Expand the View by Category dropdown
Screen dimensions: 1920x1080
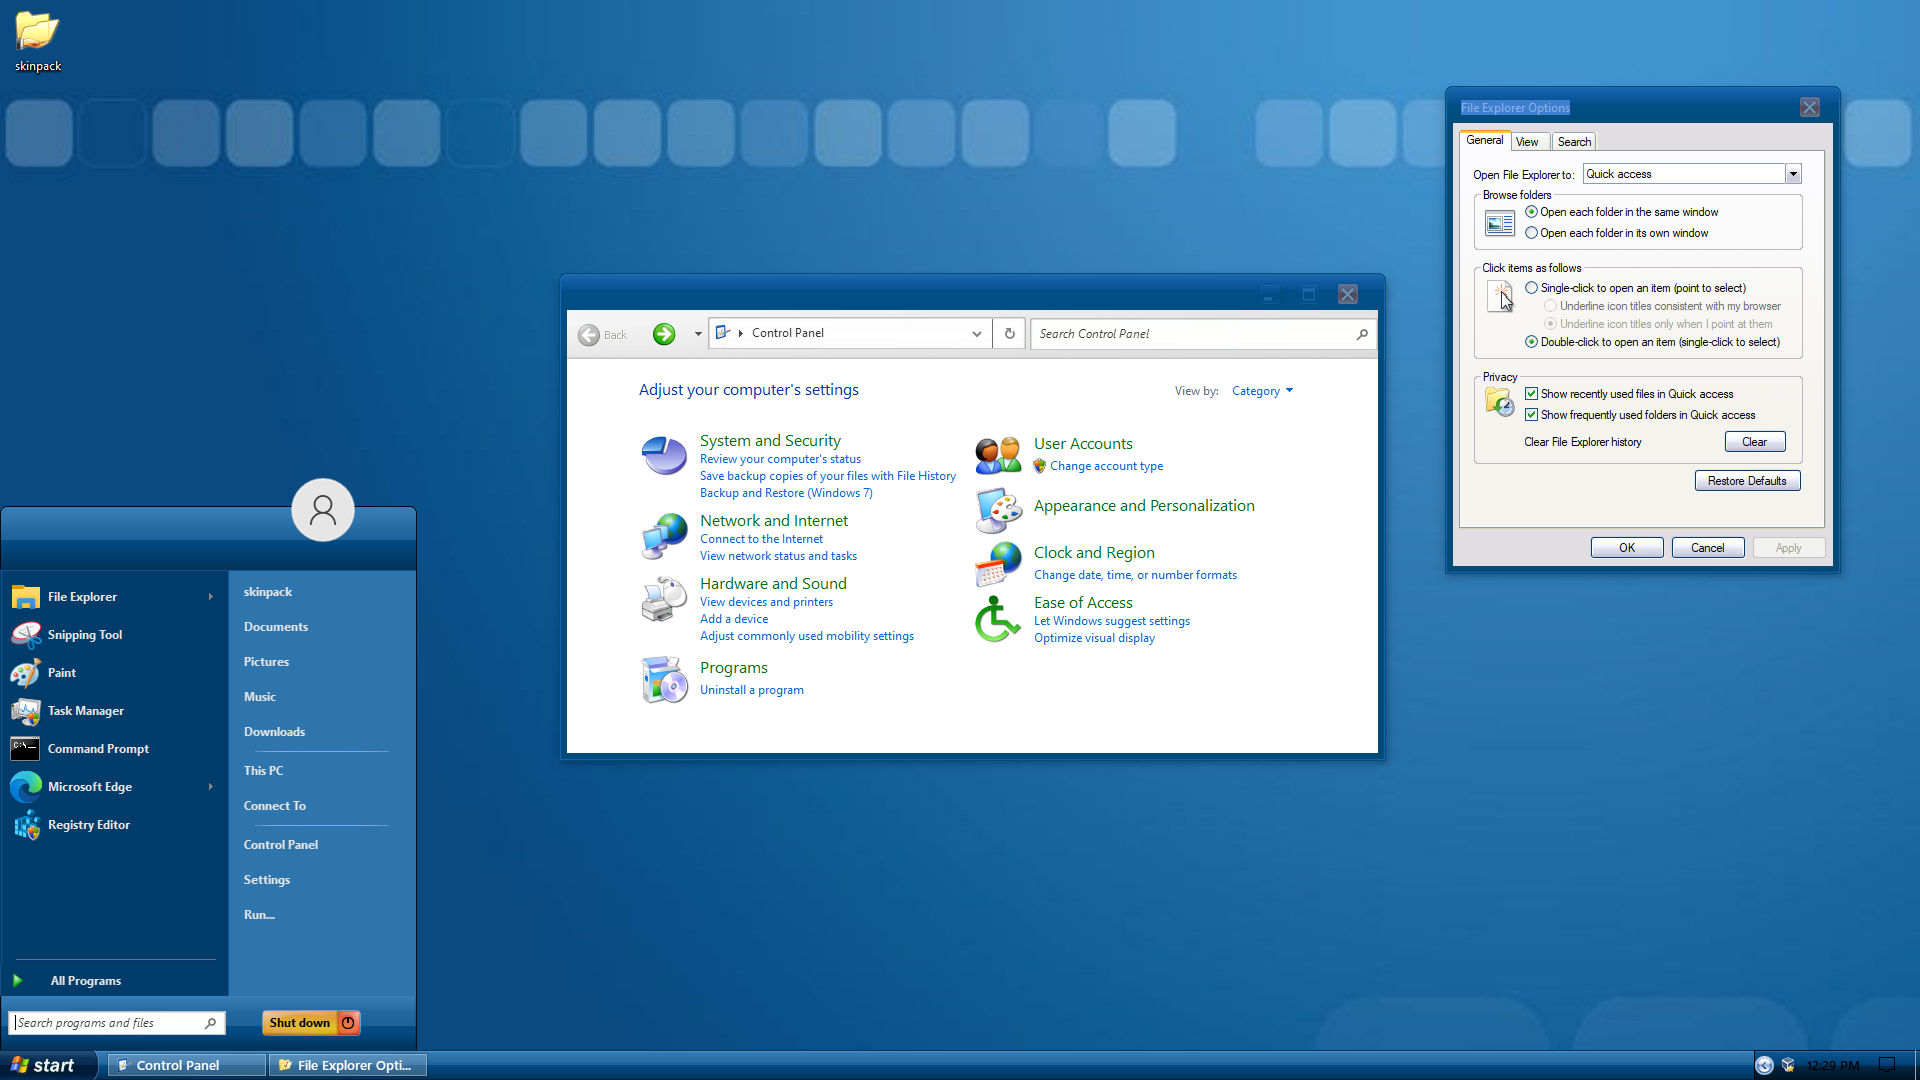(x=1262, y=391)
